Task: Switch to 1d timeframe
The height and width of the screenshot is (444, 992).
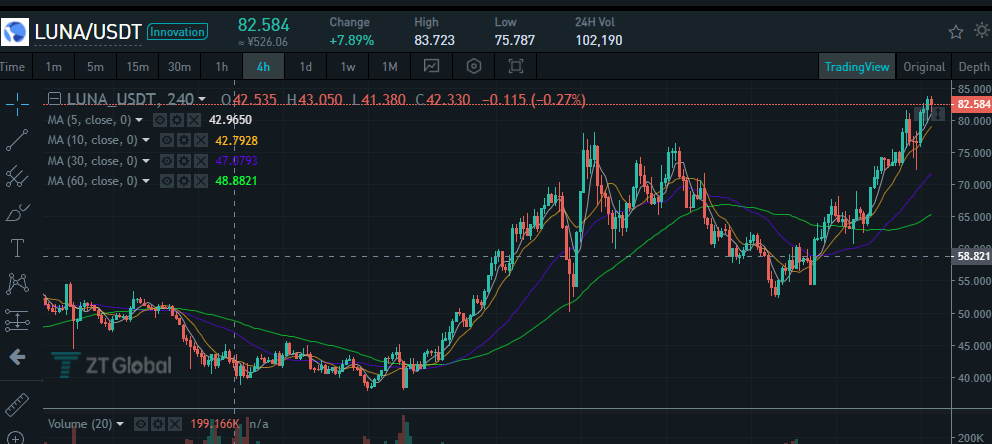Action: 306,66
